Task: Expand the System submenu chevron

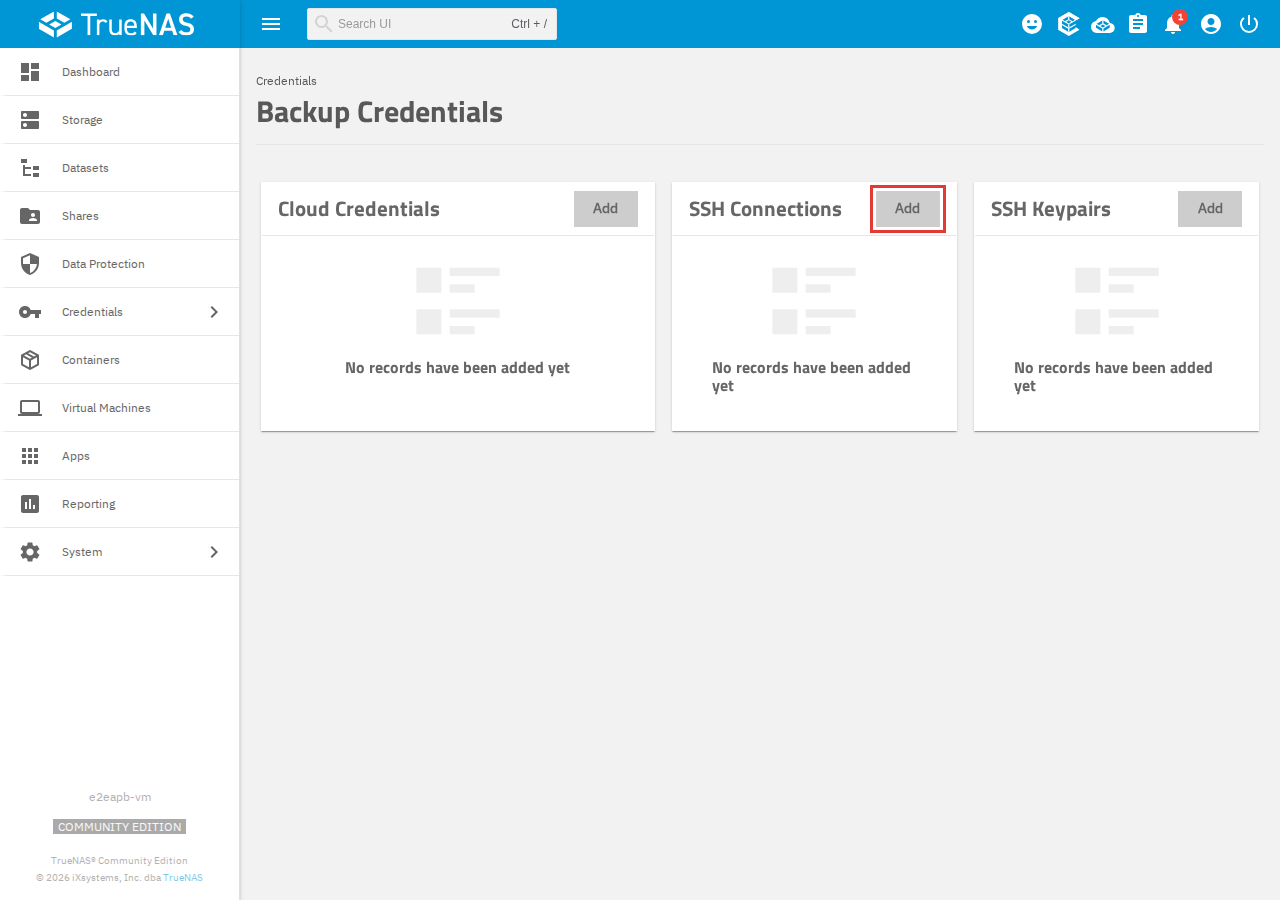Action: point(214,552)
